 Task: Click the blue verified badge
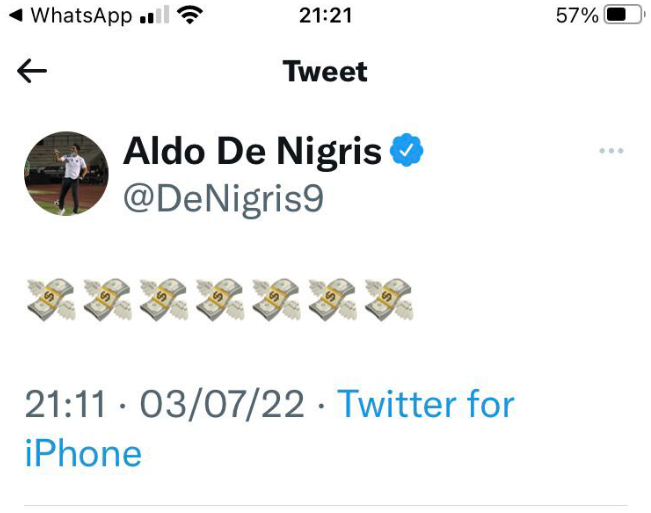(x=407, y=152)
